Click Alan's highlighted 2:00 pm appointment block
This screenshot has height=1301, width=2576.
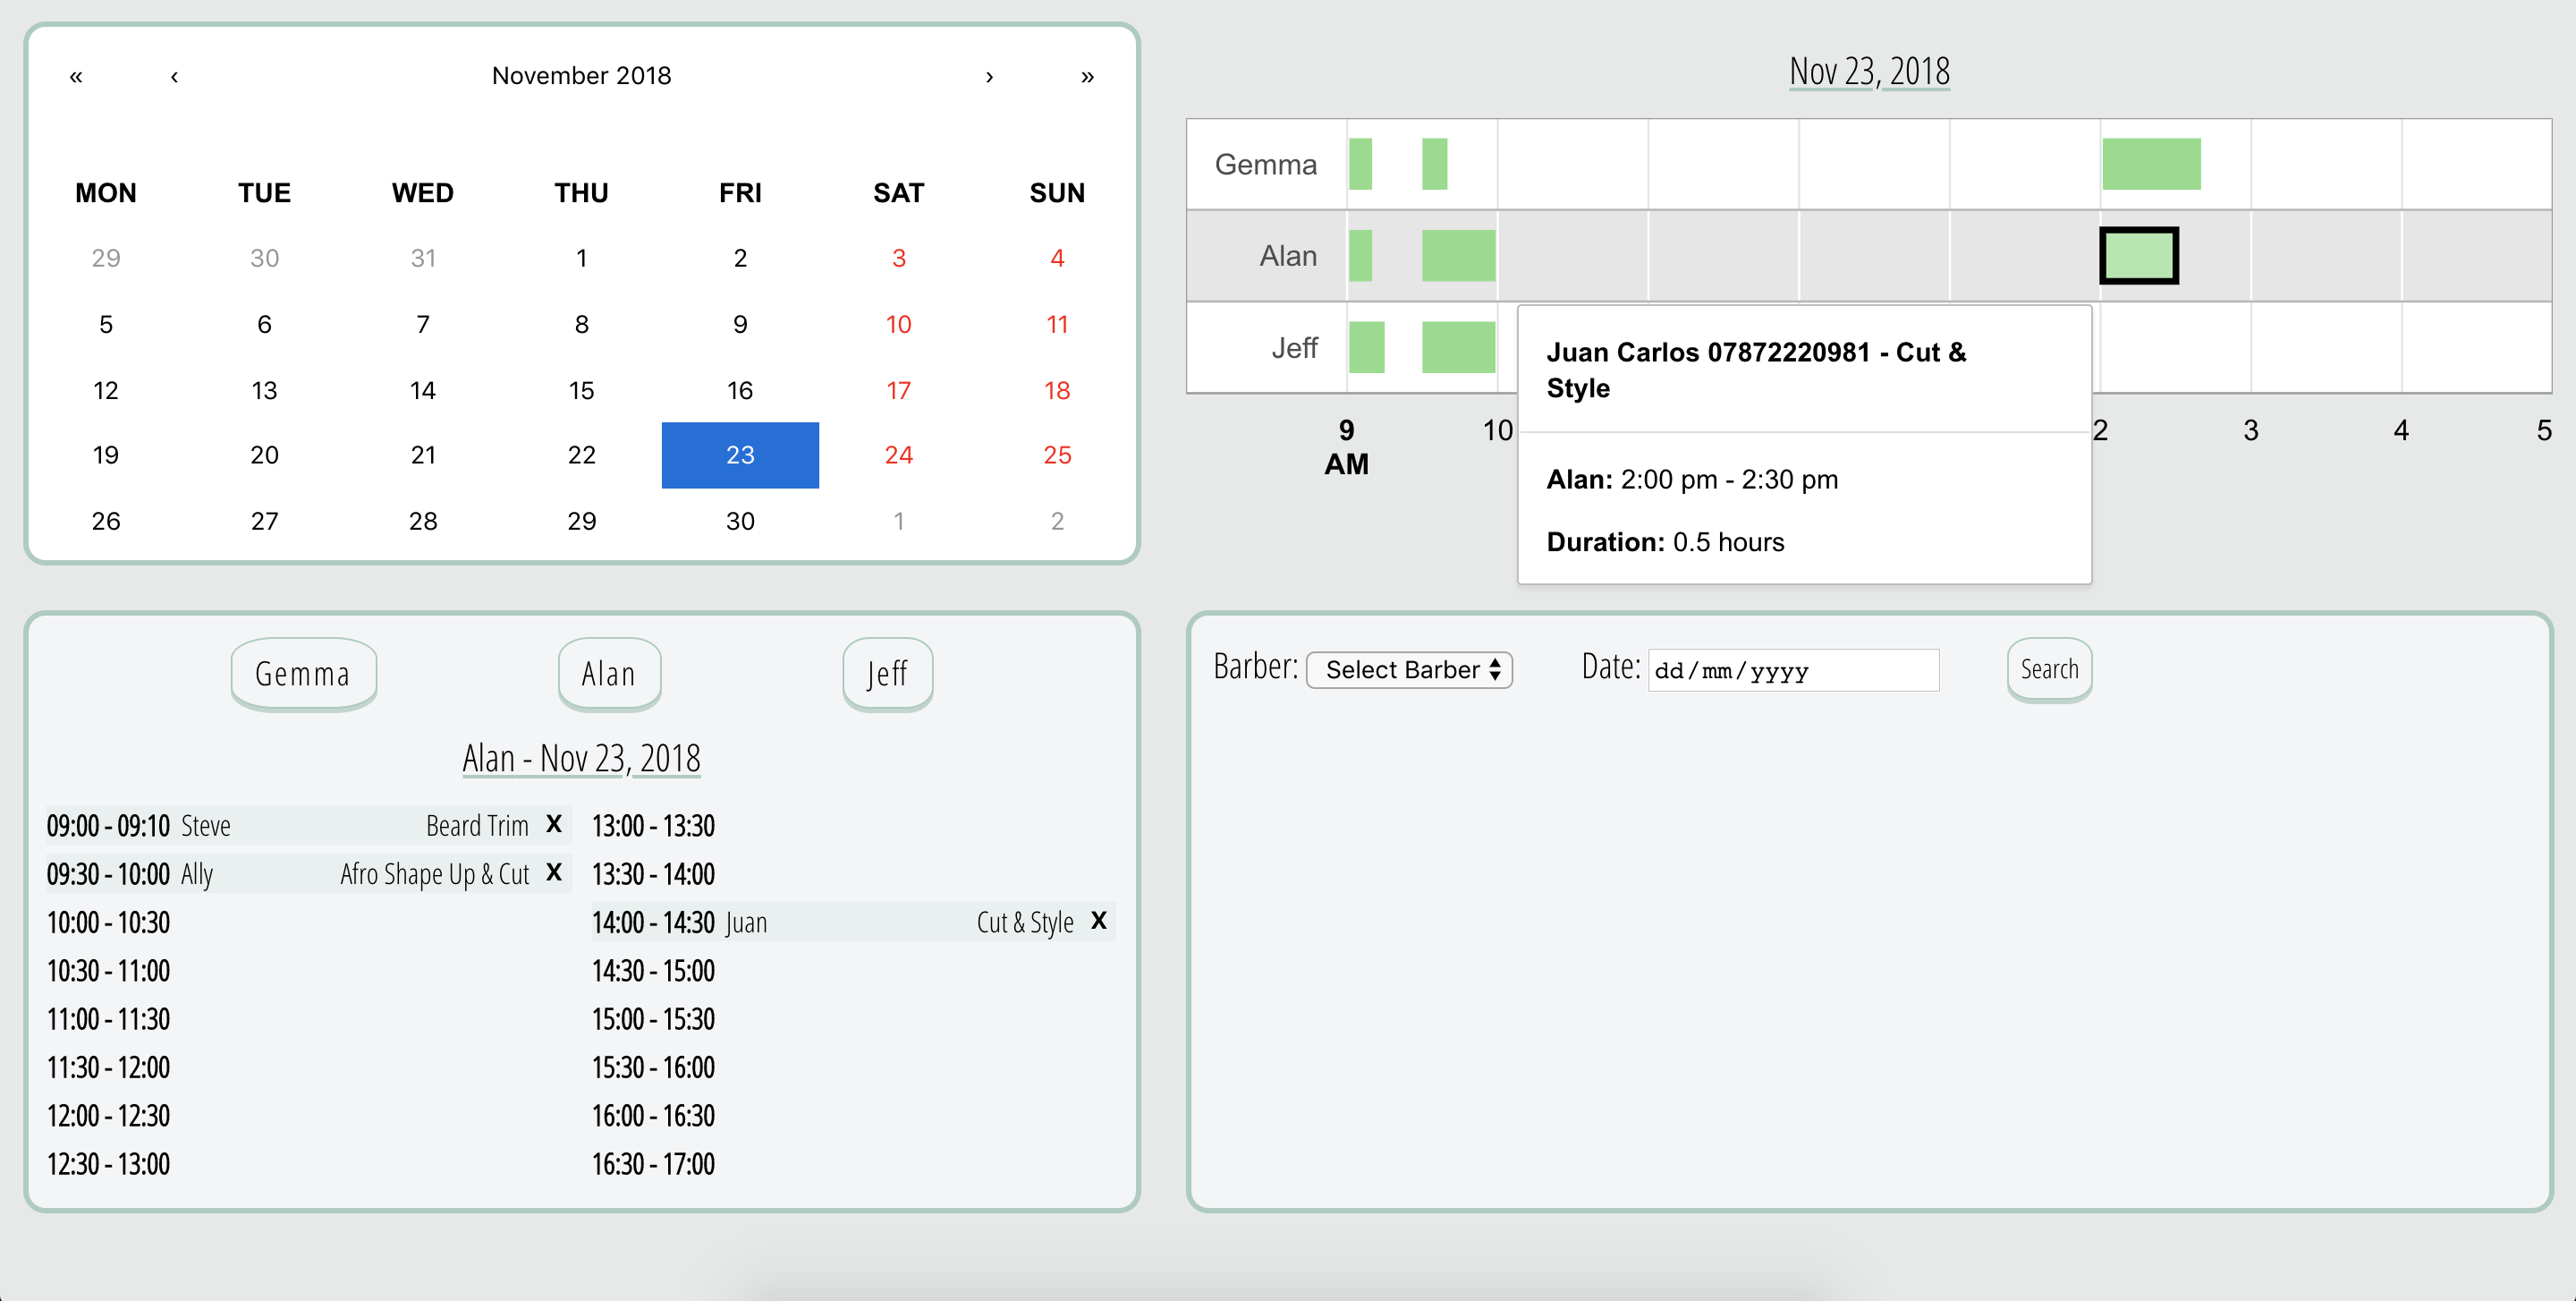coord(2138,255)
